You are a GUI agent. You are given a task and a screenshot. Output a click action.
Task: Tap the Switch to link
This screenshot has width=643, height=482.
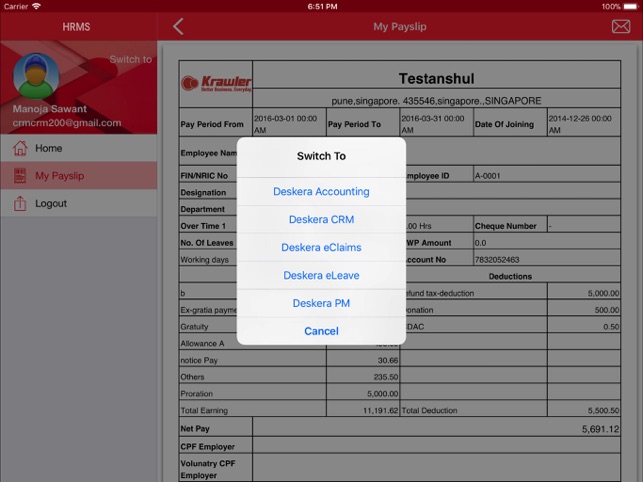click(130, 59)
